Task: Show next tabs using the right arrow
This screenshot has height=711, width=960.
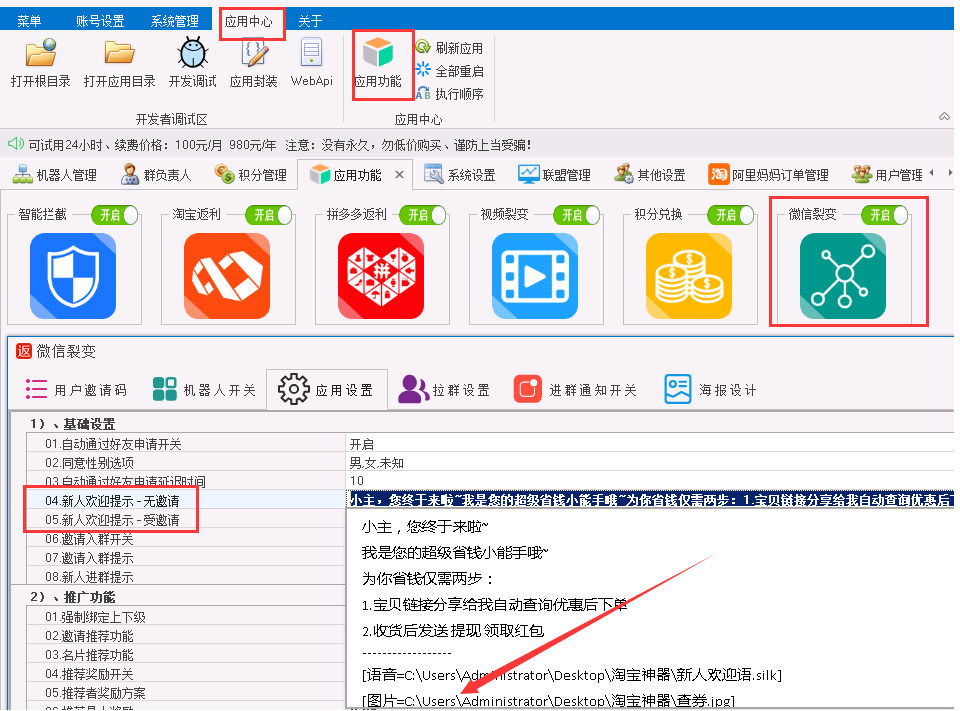Action: click(x=950, y=173)
